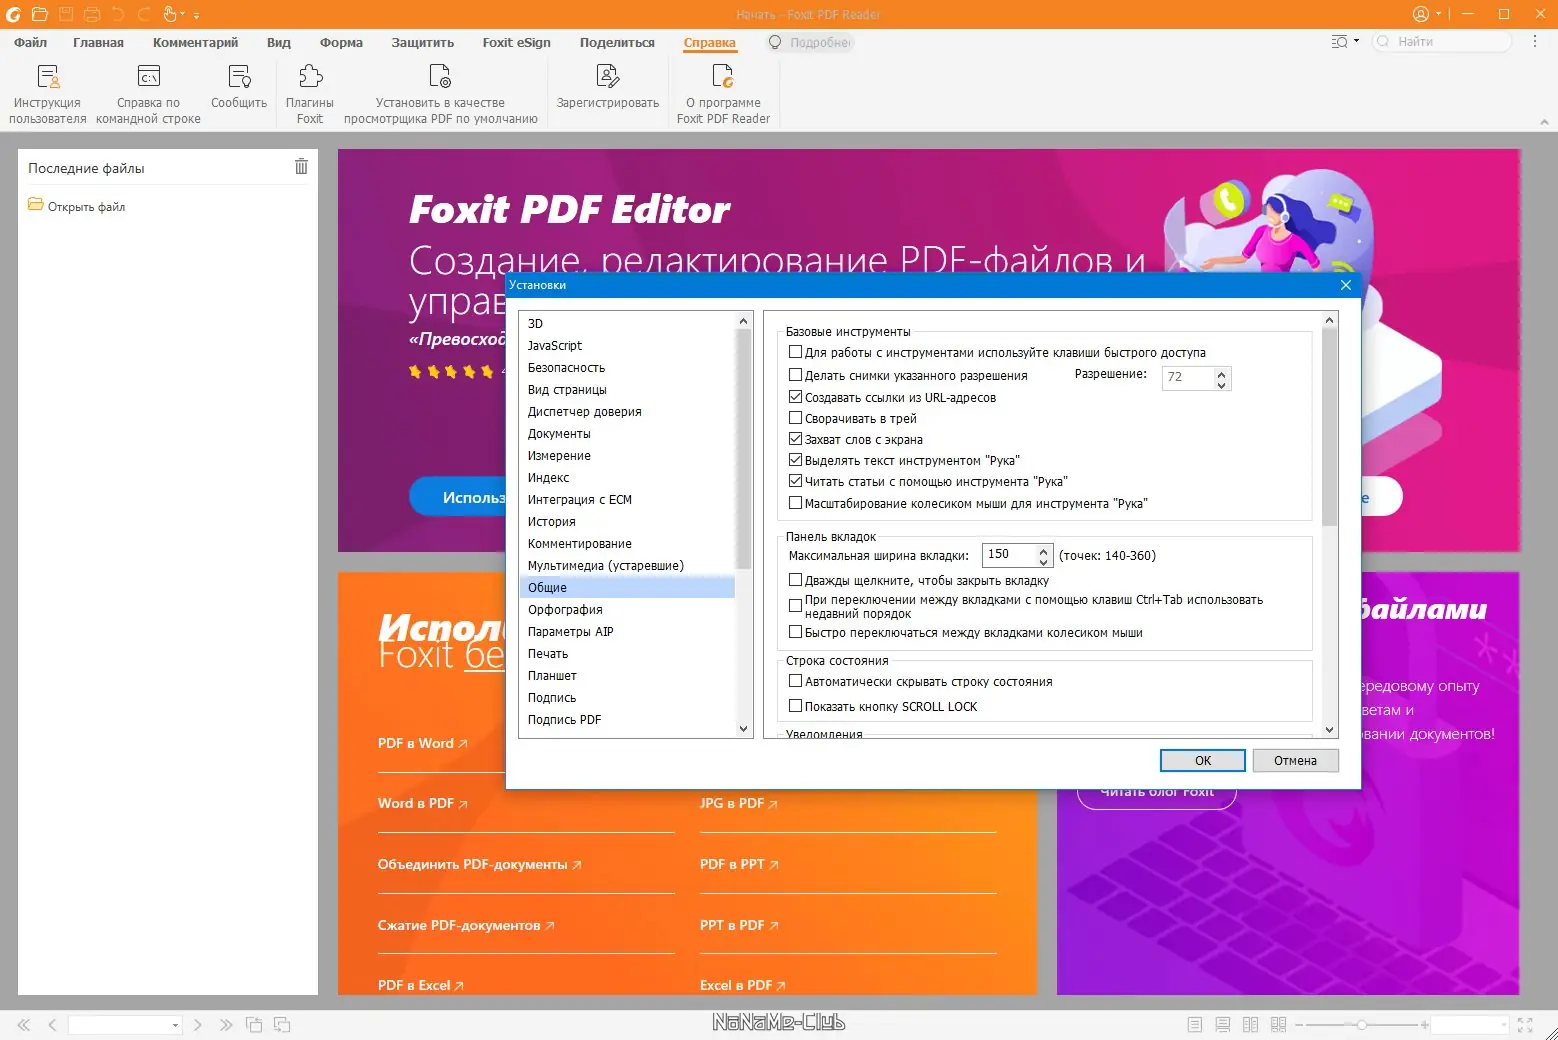Open Customize Quick Access Toolbar dropdown
This screenshot has width=1558, height=1040.
click(196, 15)
